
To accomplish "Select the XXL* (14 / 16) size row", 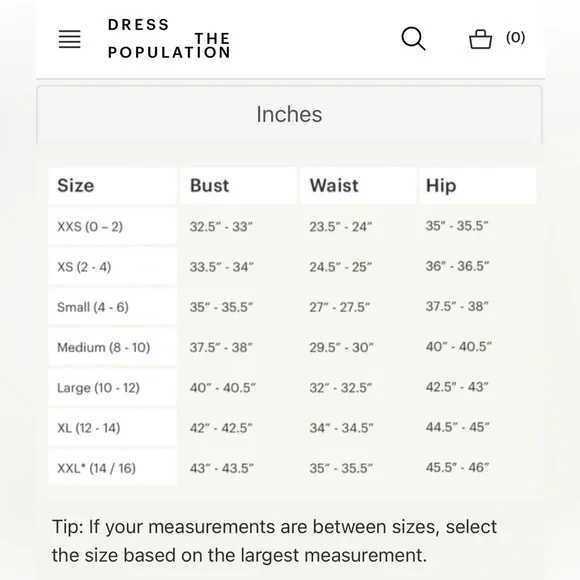I will pyautogui.click(x=292, y=468).
